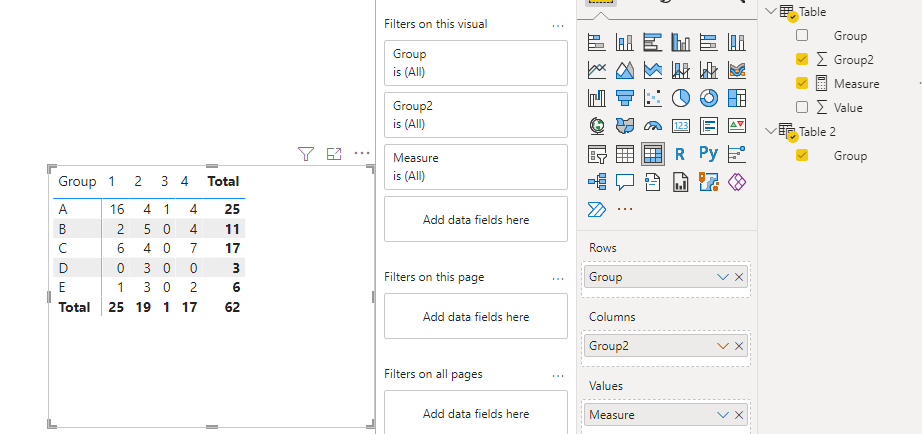Open More options on the matrix visual

coord(362,154)
